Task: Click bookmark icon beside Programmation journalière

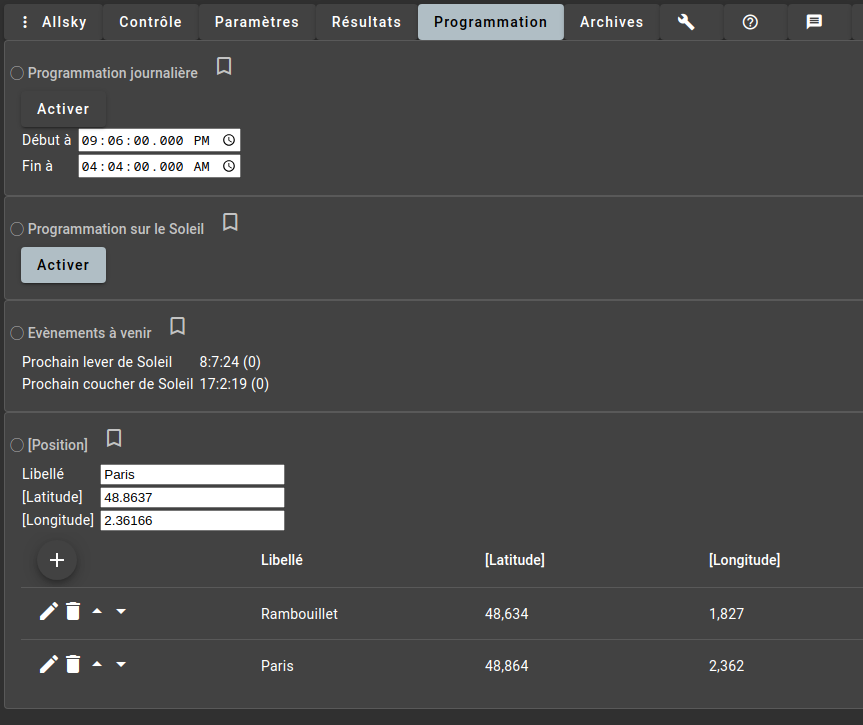Action: [224, 66]
